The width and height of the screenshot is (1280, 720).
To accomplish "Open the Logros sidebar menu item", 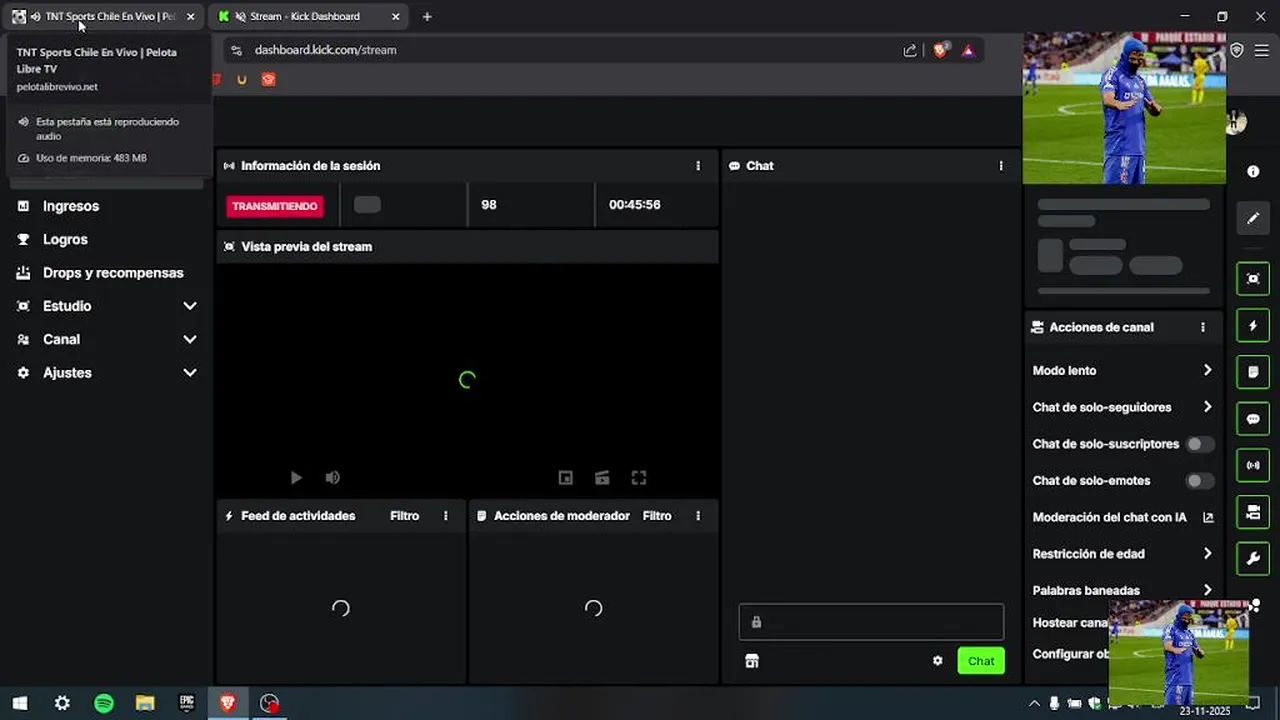I will [65, 239].
